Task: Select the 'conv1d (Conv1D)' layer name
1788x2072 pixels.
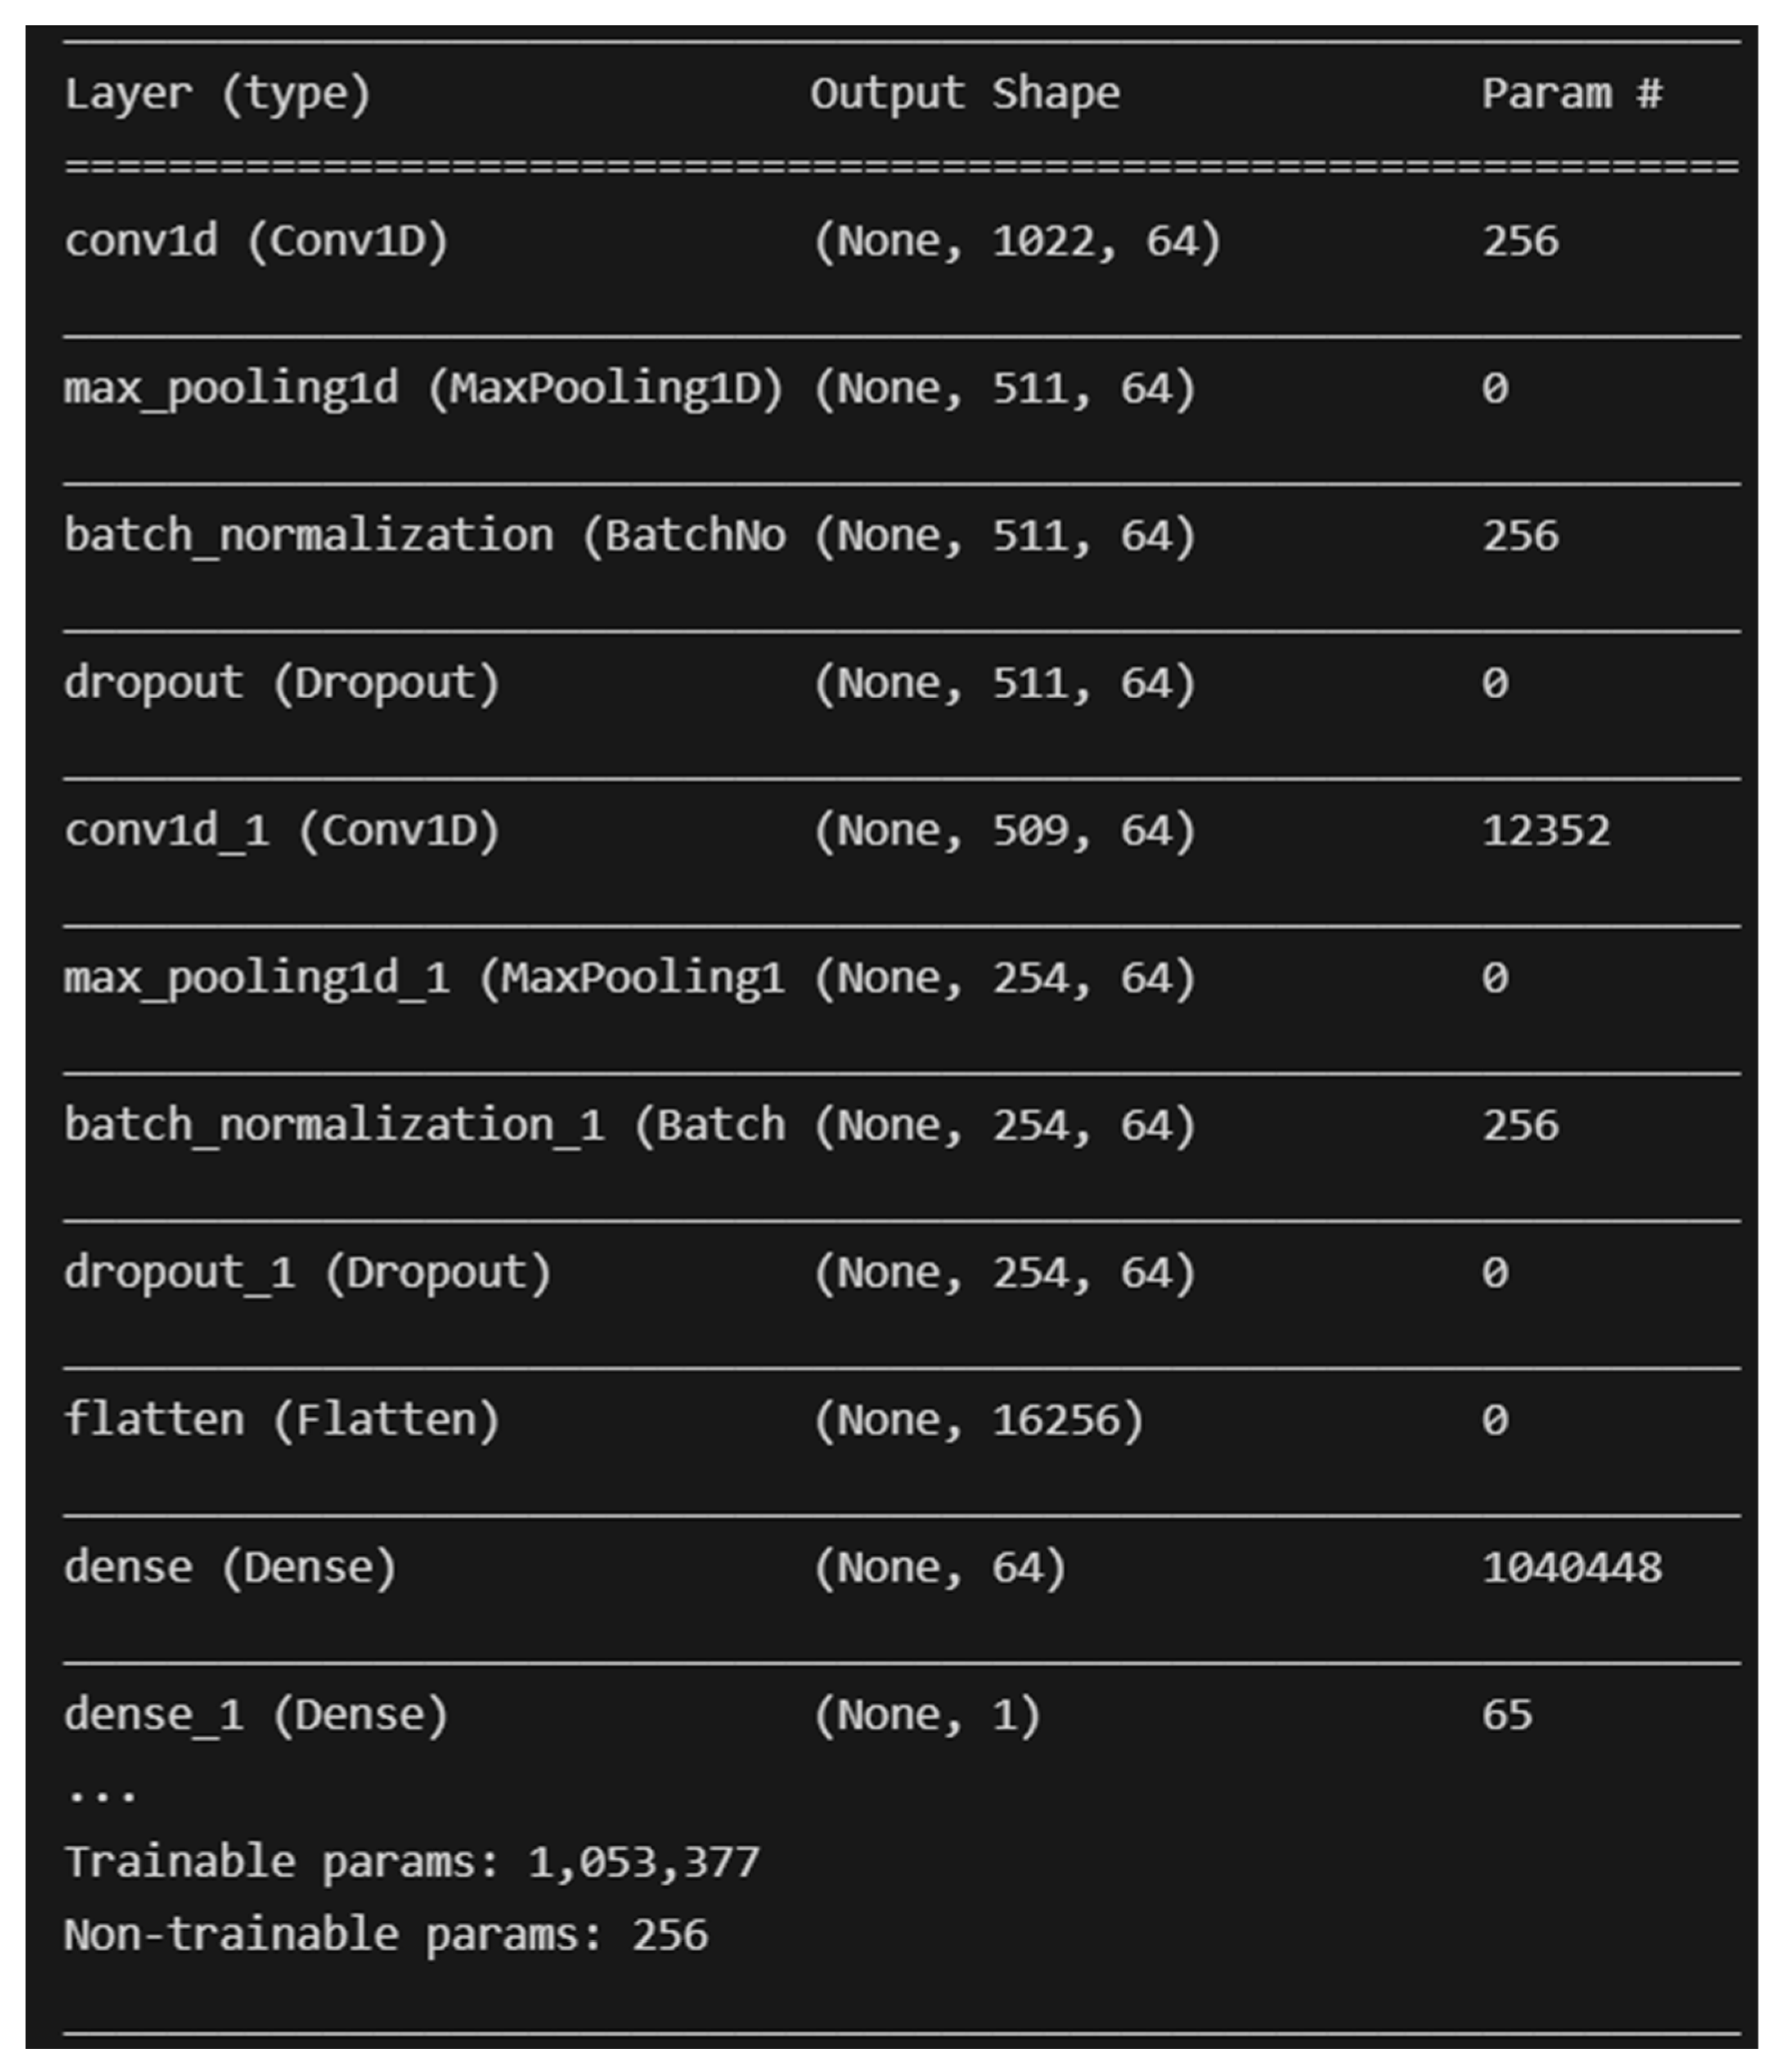Action: [x=256, y=242]
